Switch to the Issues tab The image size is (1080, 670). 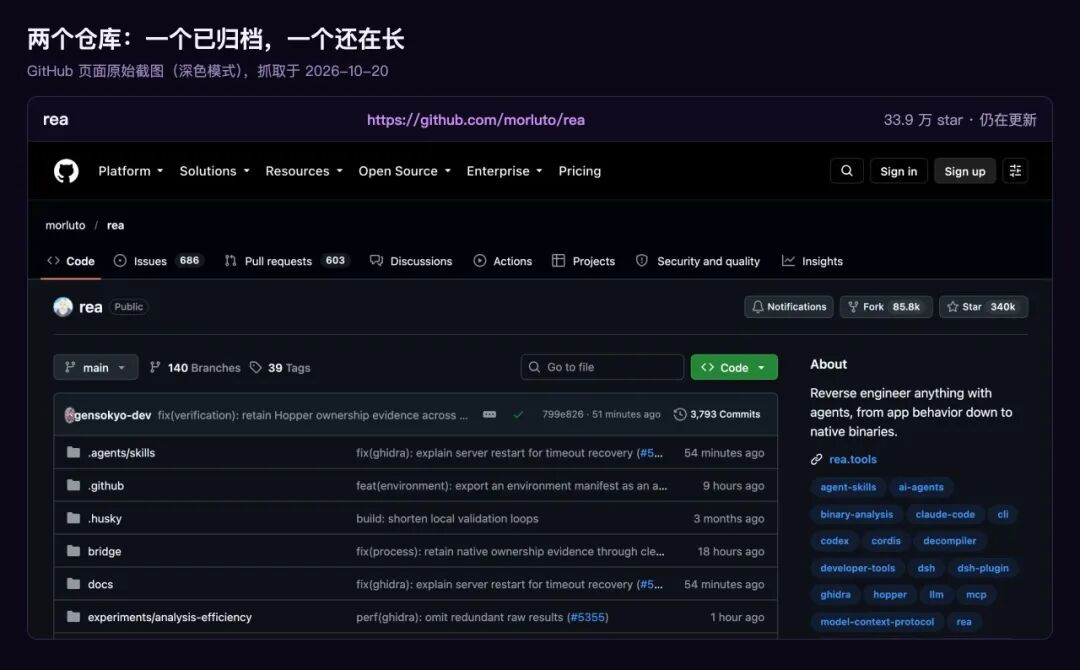point(158,261)
